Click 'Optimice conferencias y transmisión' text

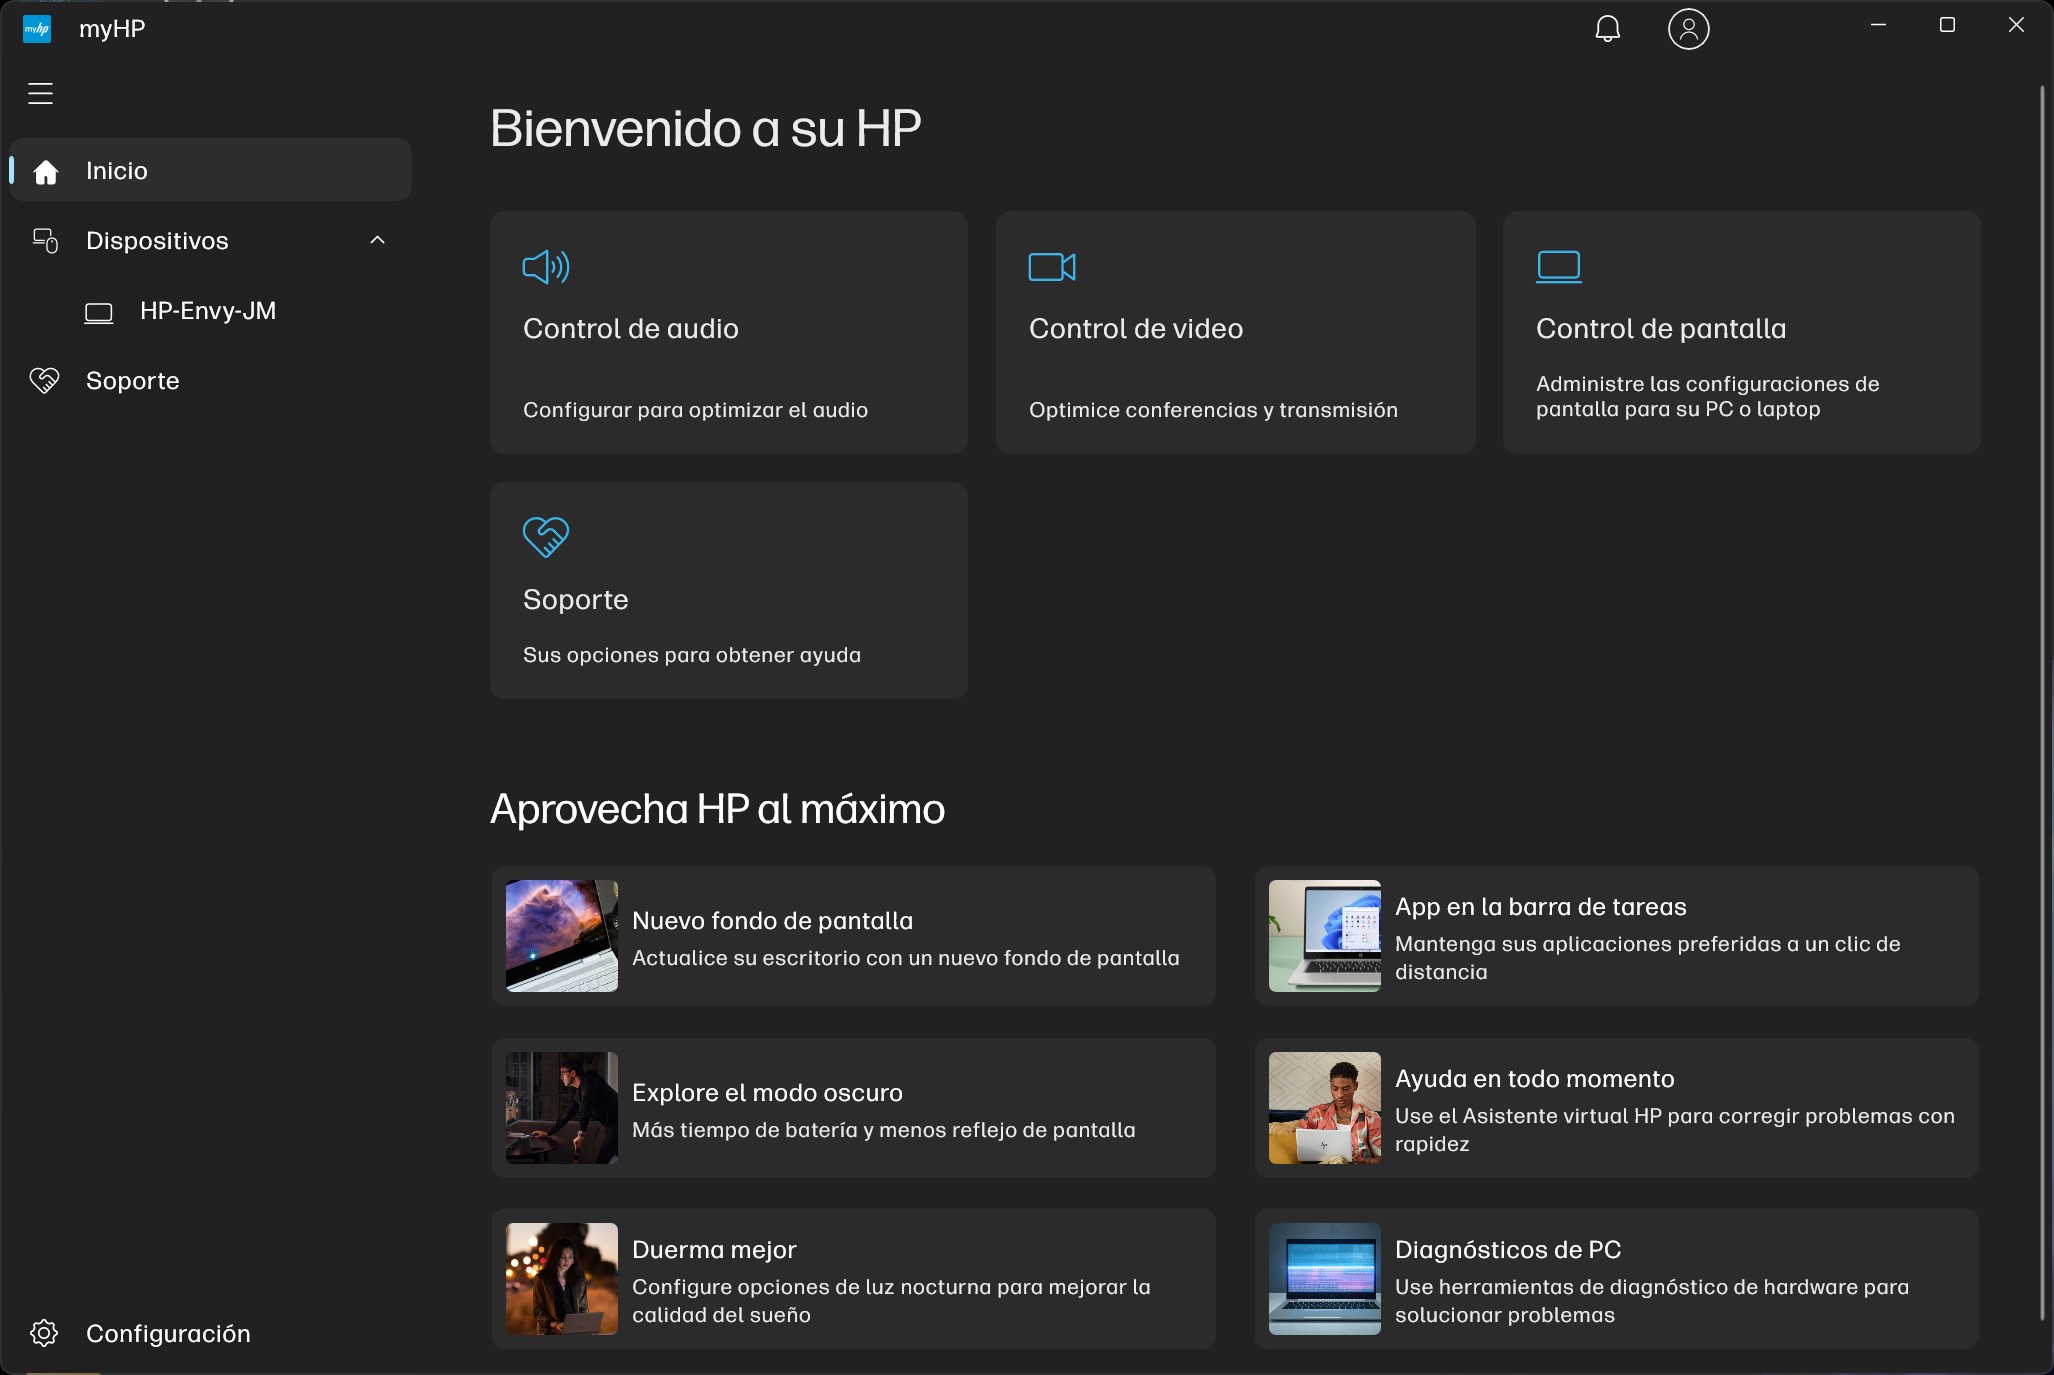(1213, 410)
